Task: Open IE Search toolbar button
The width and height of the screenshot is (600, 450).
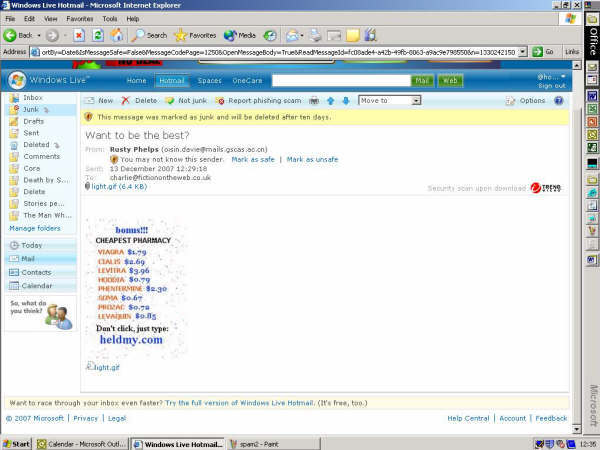Action: coord(149,36)
